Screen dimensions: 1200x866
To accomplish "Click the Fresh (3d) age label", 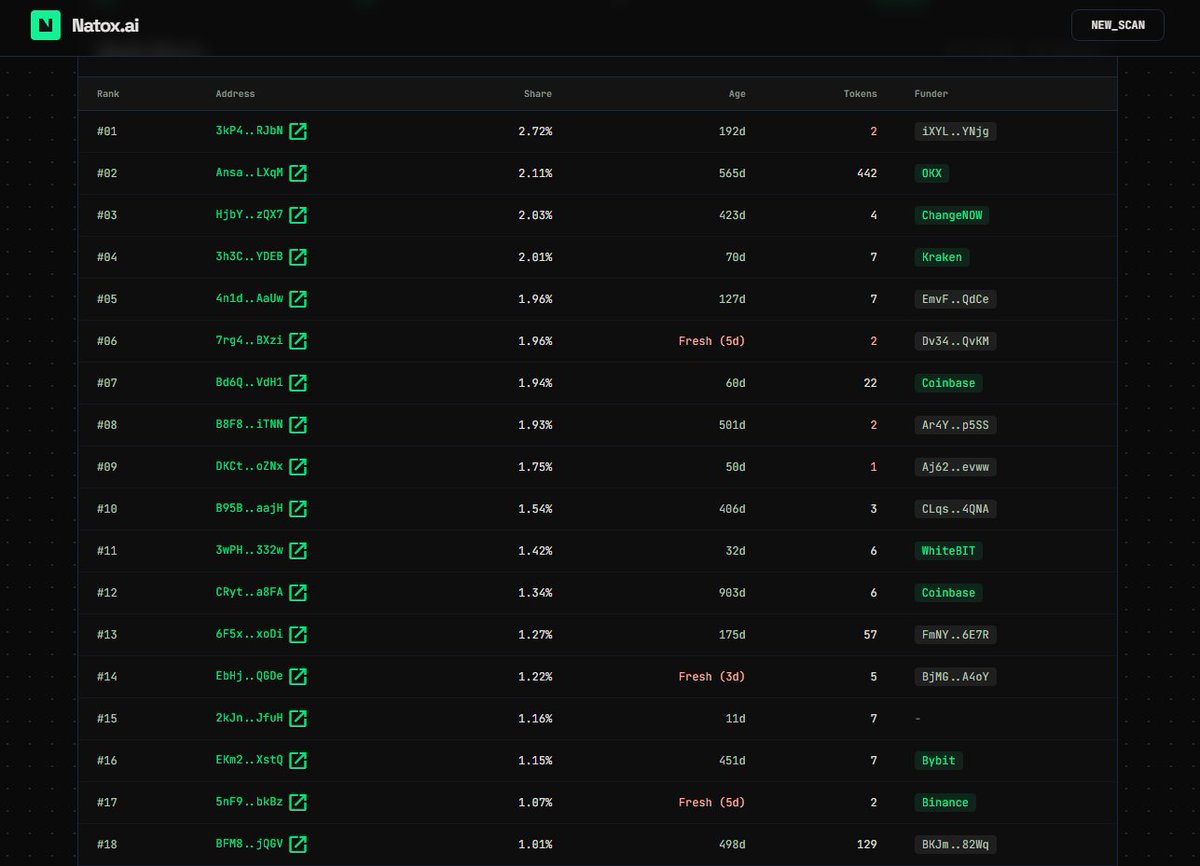I will 712,677.
